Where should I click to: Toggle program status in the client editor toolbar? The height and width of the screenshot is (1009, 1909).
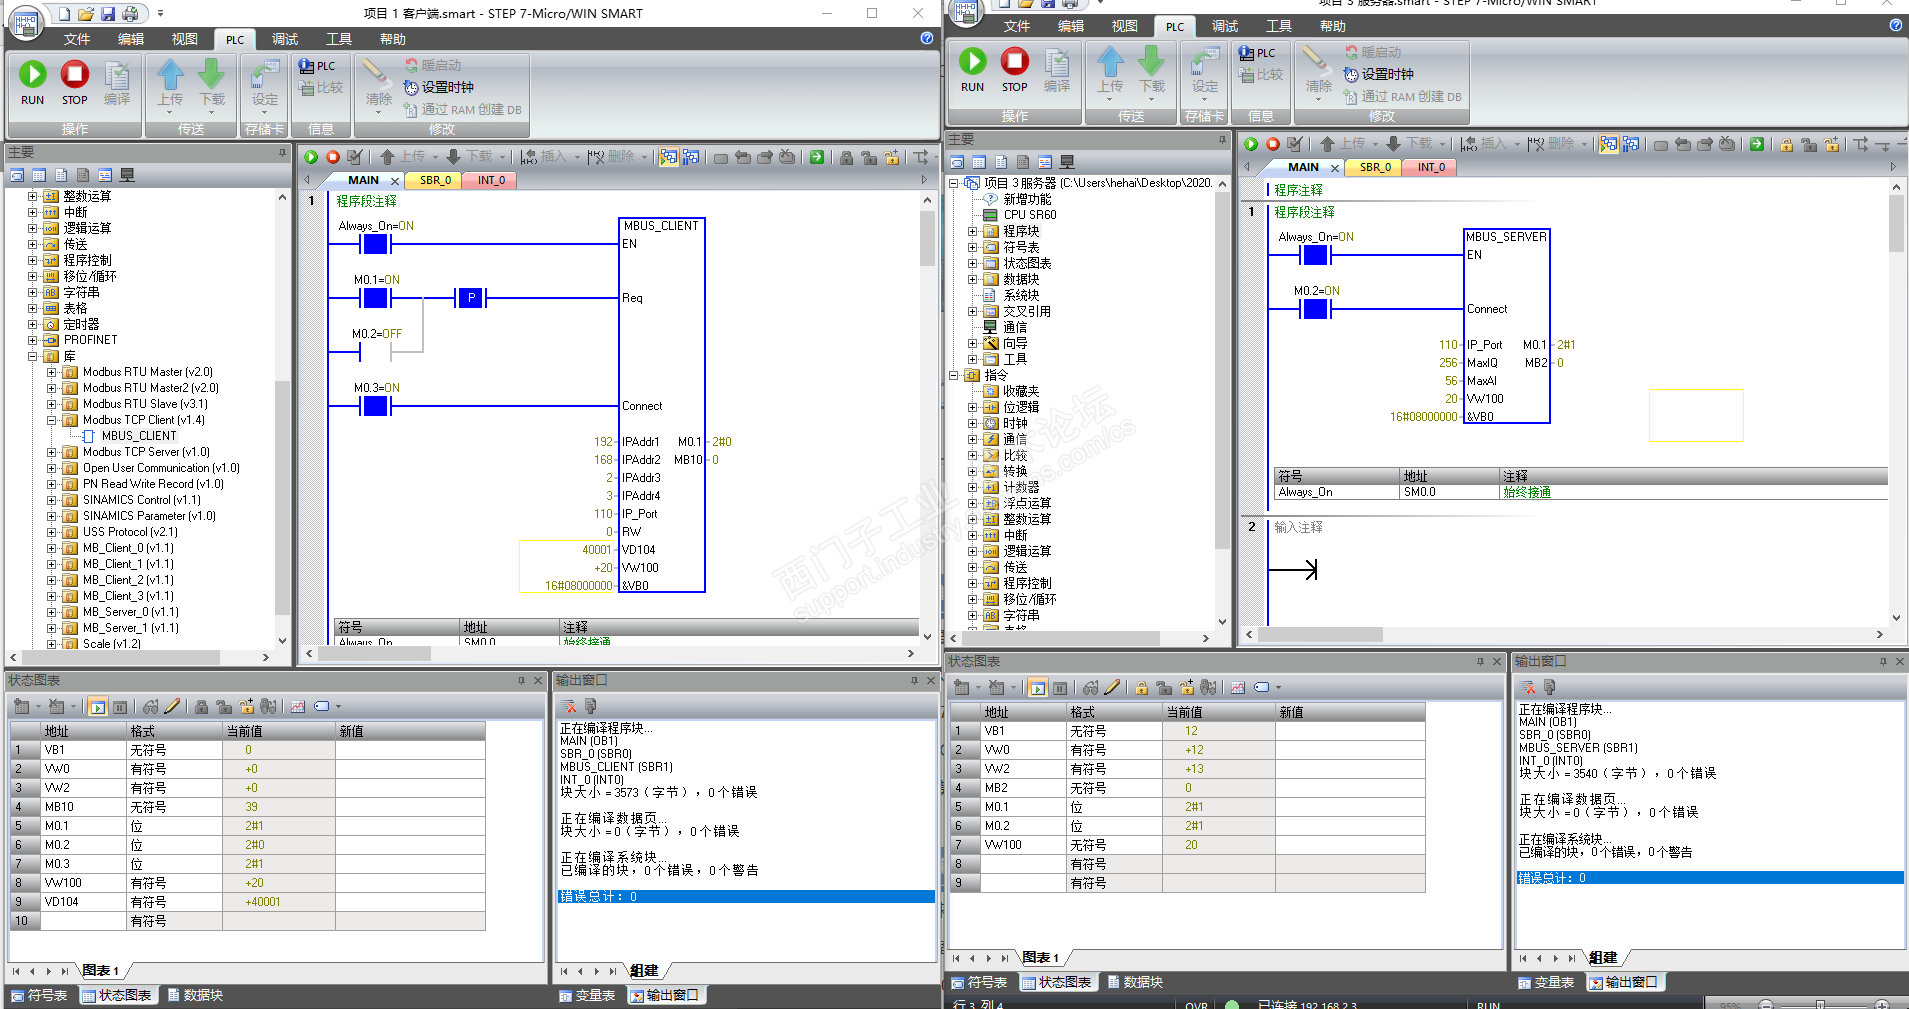click(x=669, y=157)
